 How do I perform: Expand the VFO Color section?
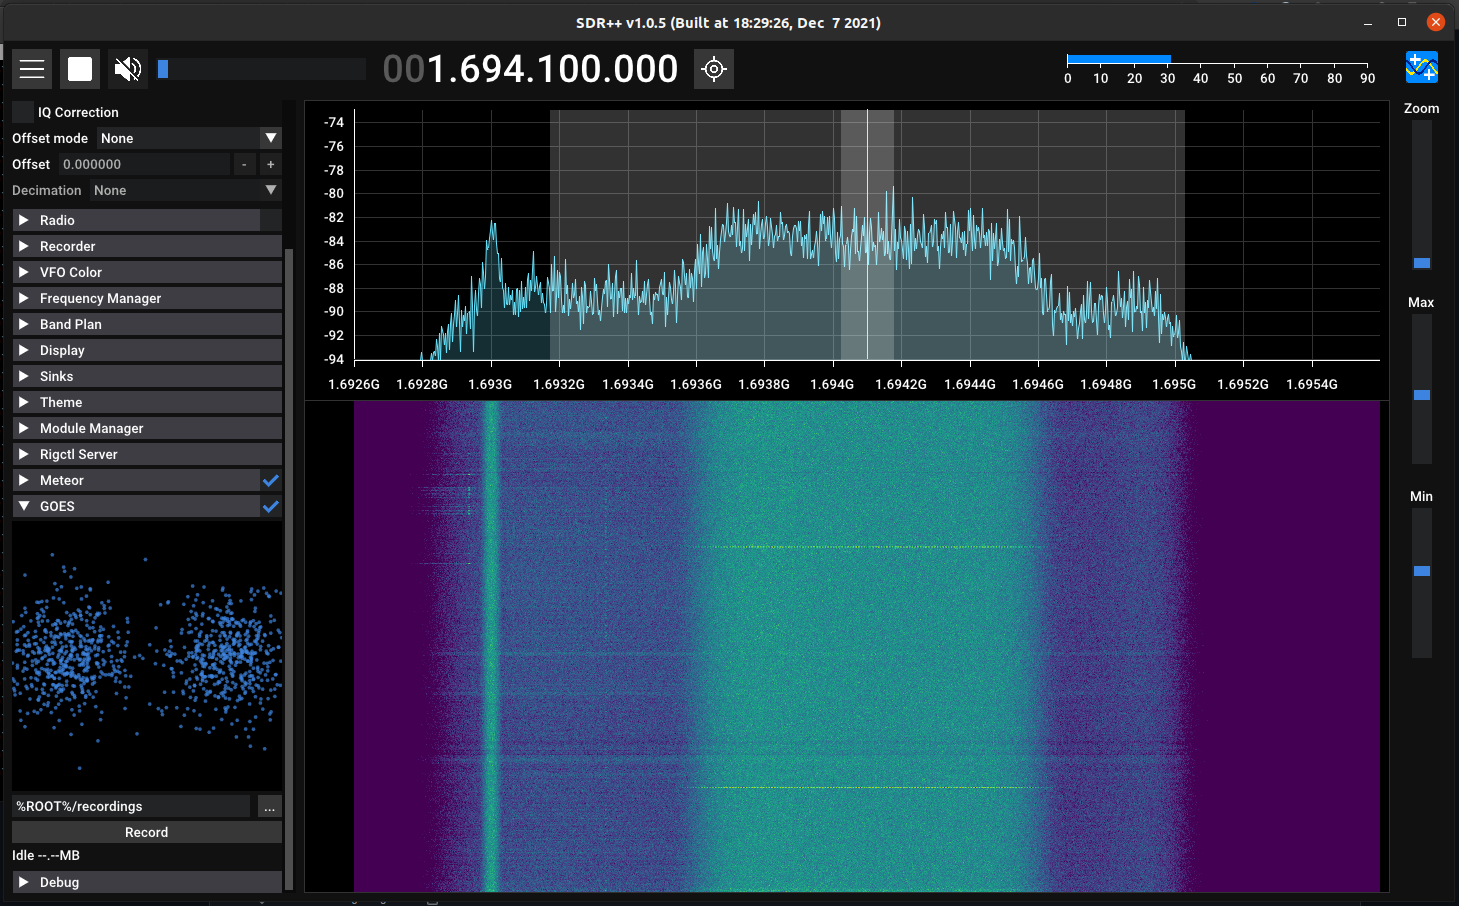click(x=147, y=272)
